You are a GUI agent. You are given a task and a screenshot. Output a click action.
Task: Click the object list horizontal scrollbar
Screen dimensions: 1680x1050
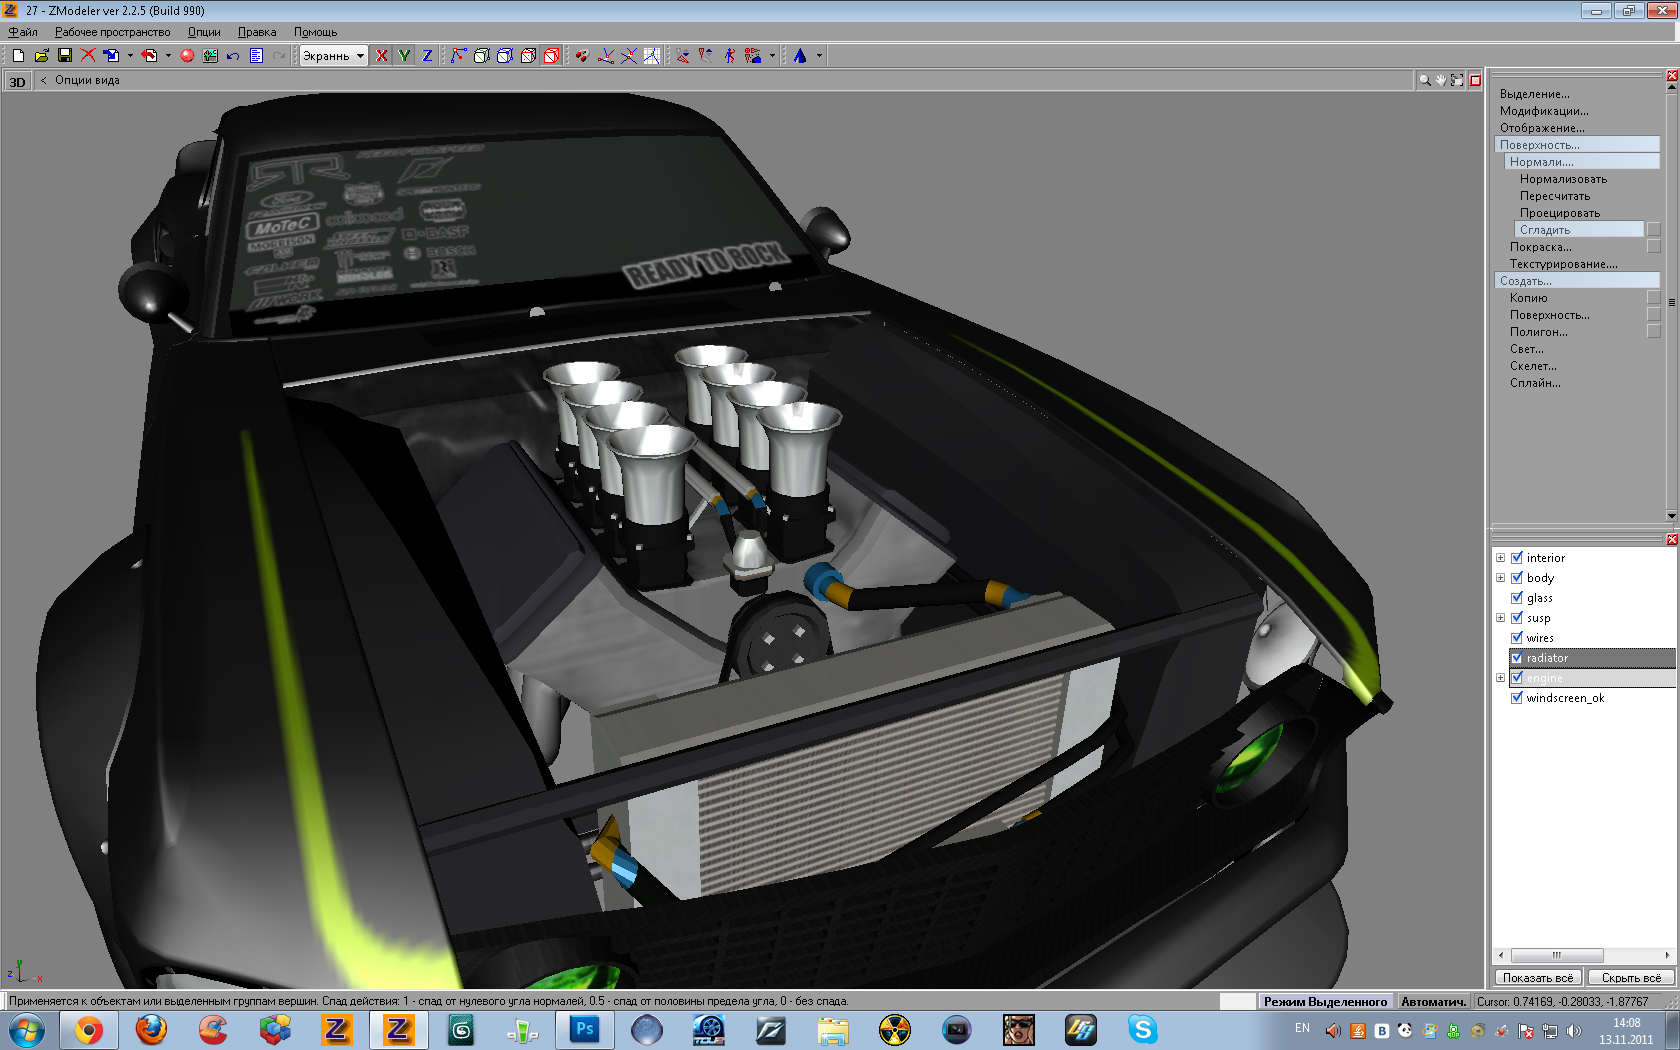coord(1556,955)
